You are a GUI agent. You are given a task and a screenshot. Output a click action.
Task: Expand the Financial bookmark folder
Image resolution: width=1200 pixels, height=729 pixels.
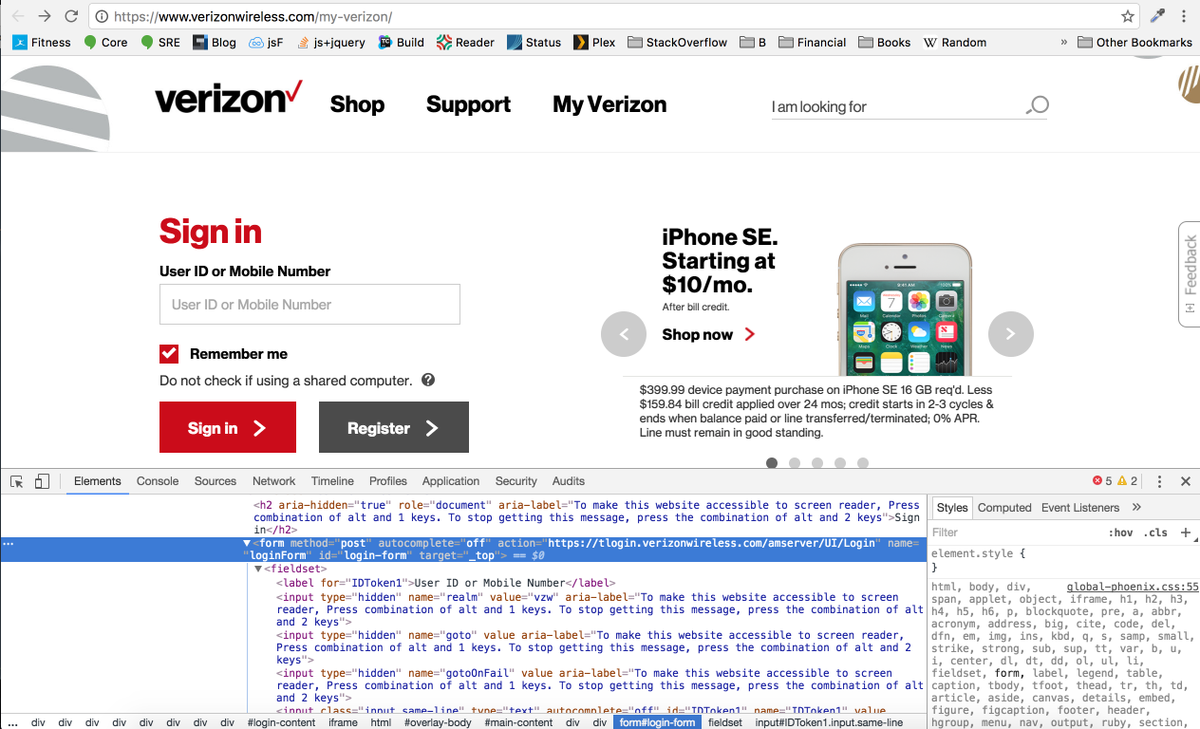[x=812, y=42]
